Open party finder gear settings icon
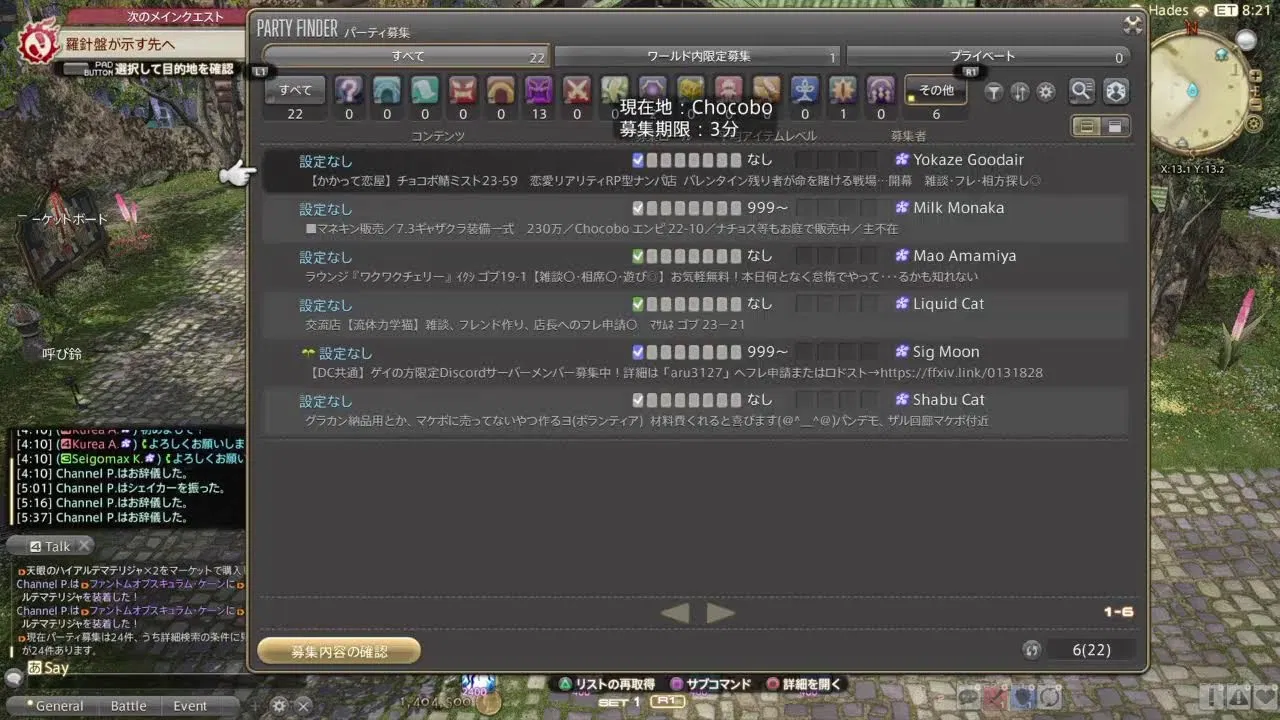1280x720 pixels. [x=1046, y=92]
